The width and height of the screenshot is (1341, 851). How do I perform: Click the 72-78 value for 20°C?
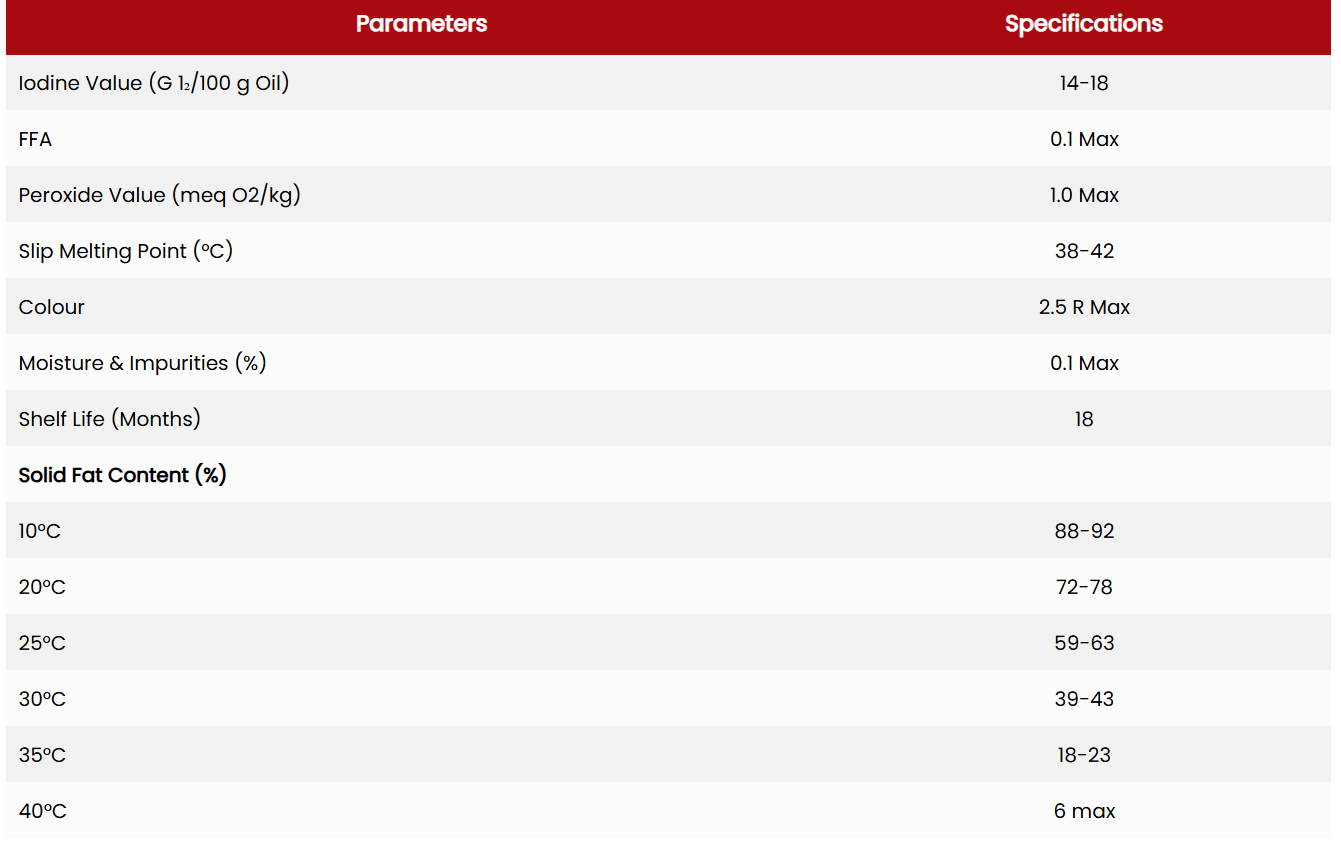[1084, 587]
